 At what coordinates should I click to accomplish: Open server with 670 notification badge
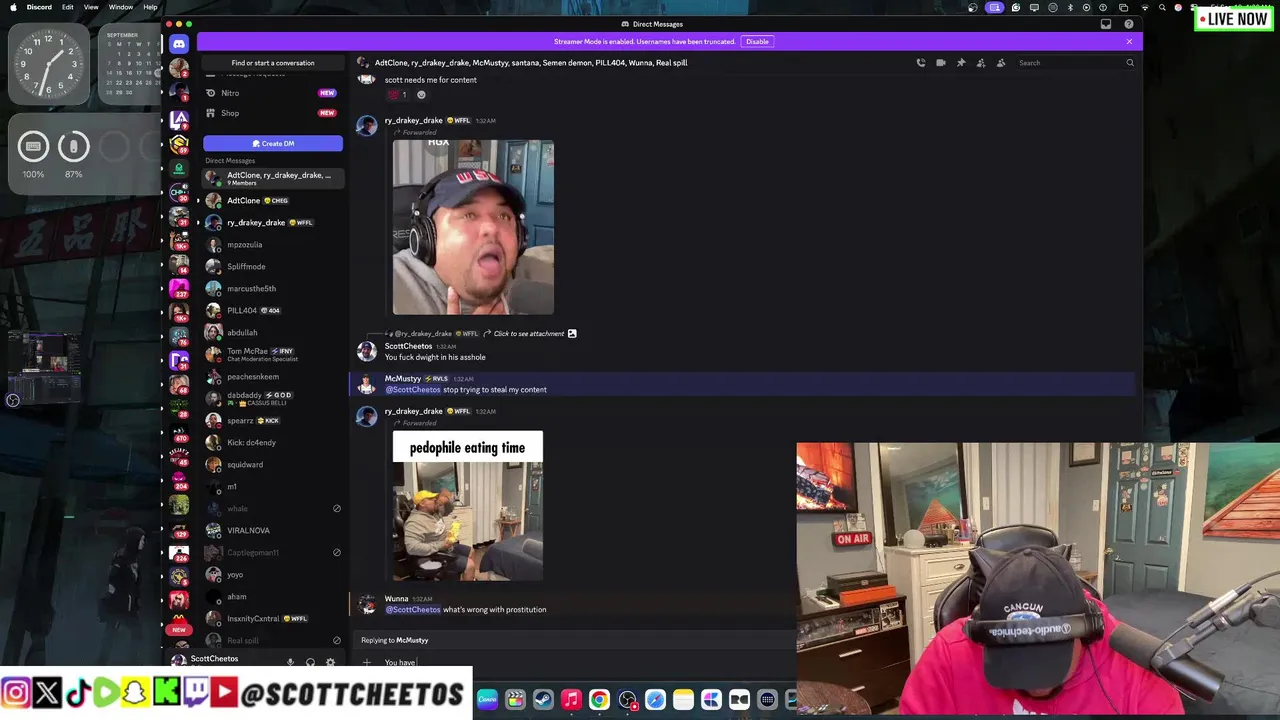(179, 433)
